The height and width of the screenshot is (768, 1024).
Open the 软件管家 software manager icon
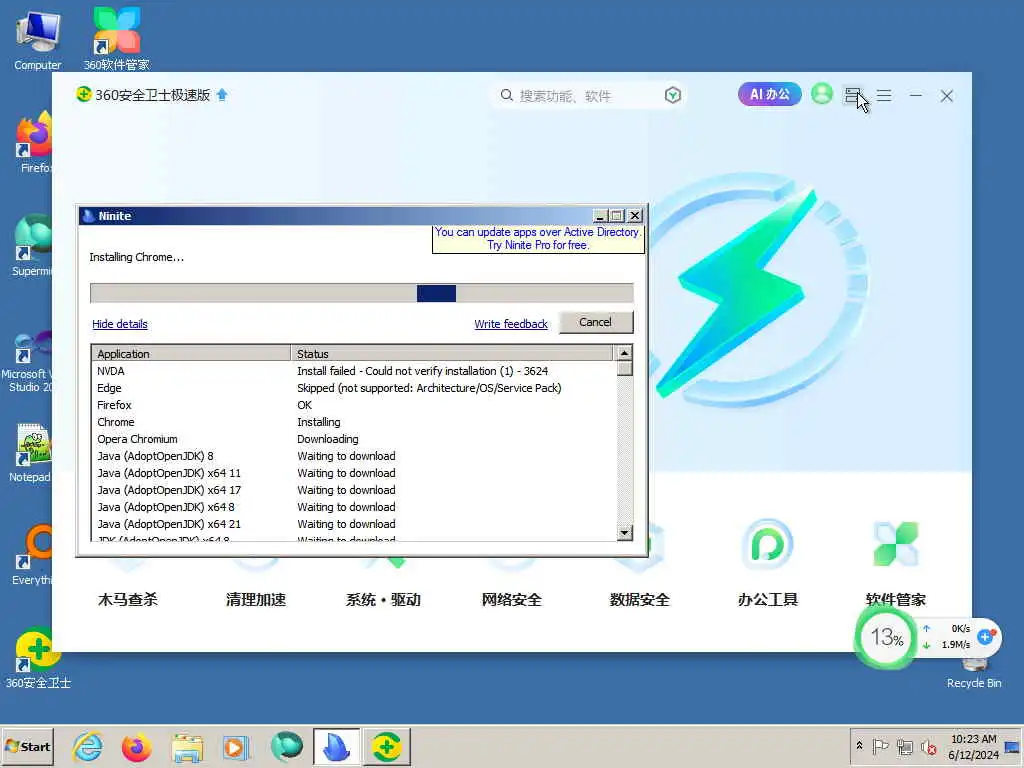click(x=895, y=543)
